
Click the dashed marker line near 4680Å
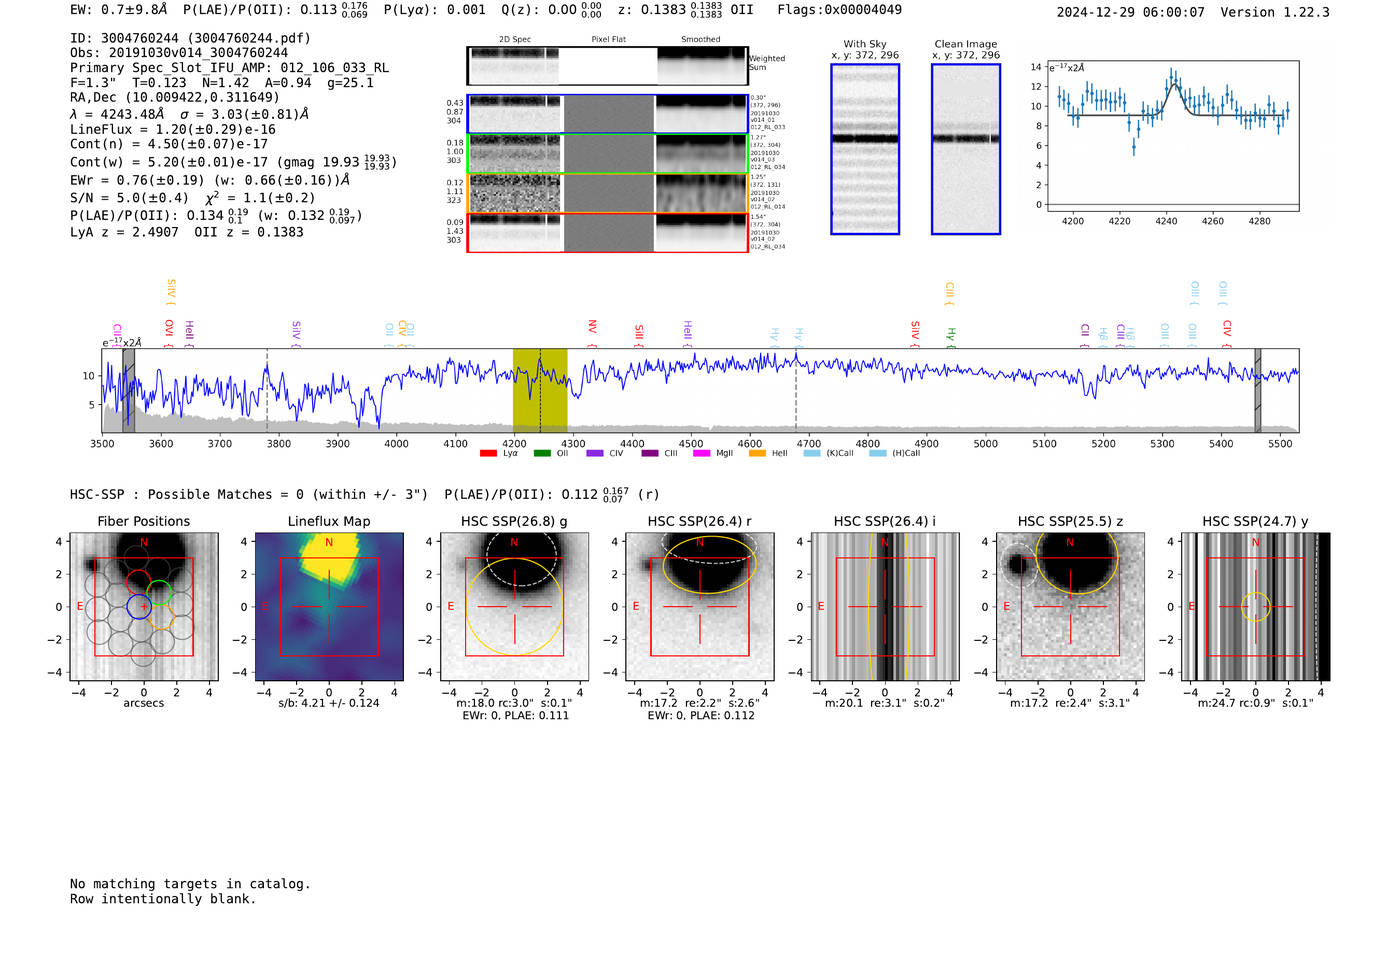click(x=796, y=390)
